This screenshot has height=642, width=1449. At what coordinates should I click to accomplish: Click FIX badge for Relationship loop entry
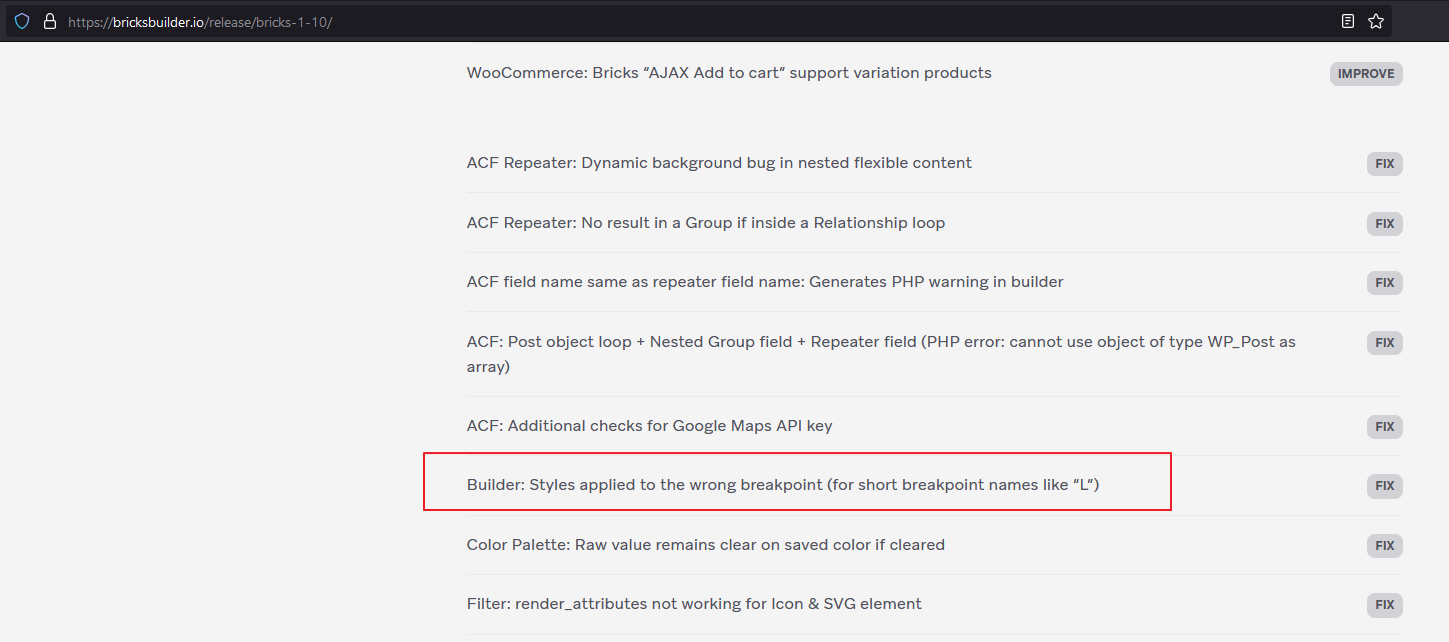(1385, 224)
